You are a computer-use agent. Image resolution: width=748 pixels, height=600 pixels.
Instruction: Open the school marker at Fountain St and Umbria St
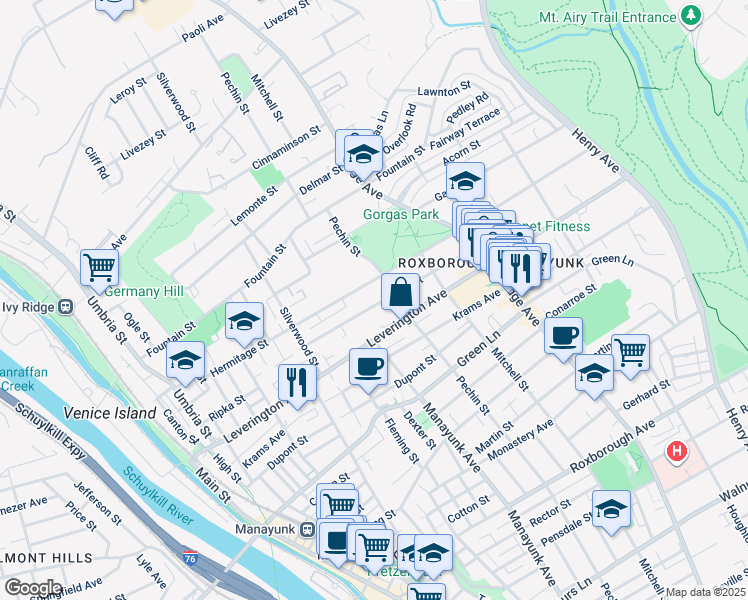186,362
